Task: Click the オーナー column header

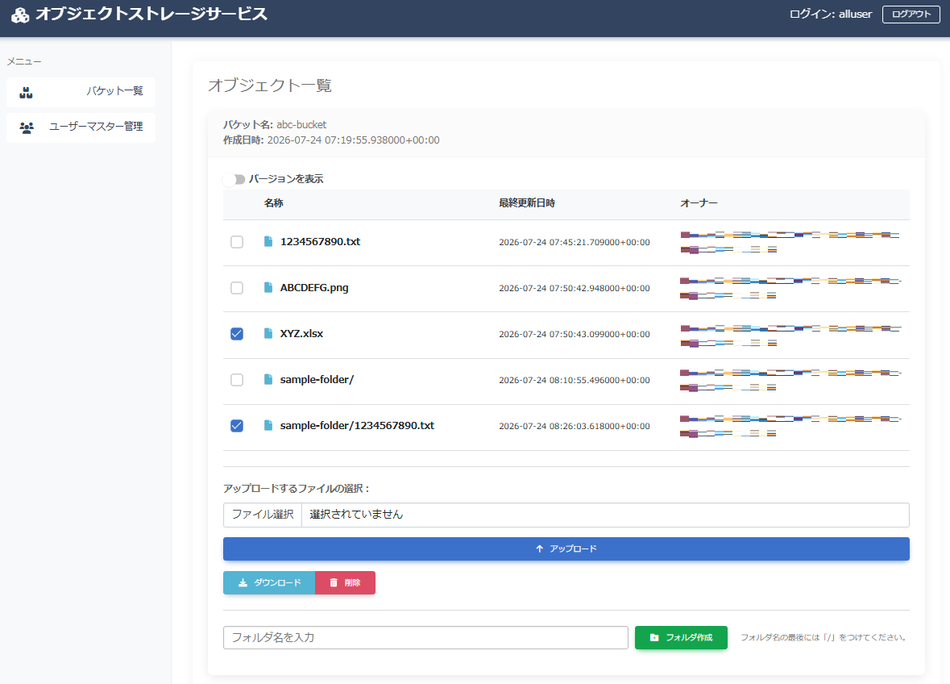Action: click(x=699, y=203)
